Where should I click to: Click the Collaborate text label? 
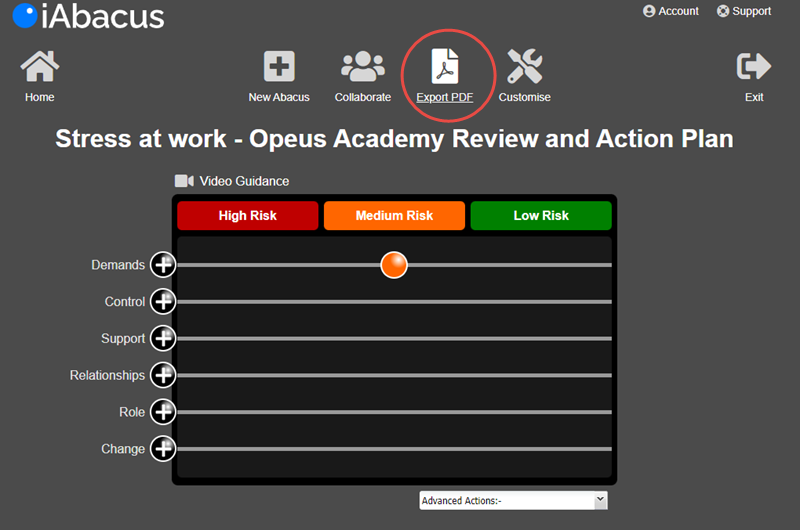tap(363, 97)
